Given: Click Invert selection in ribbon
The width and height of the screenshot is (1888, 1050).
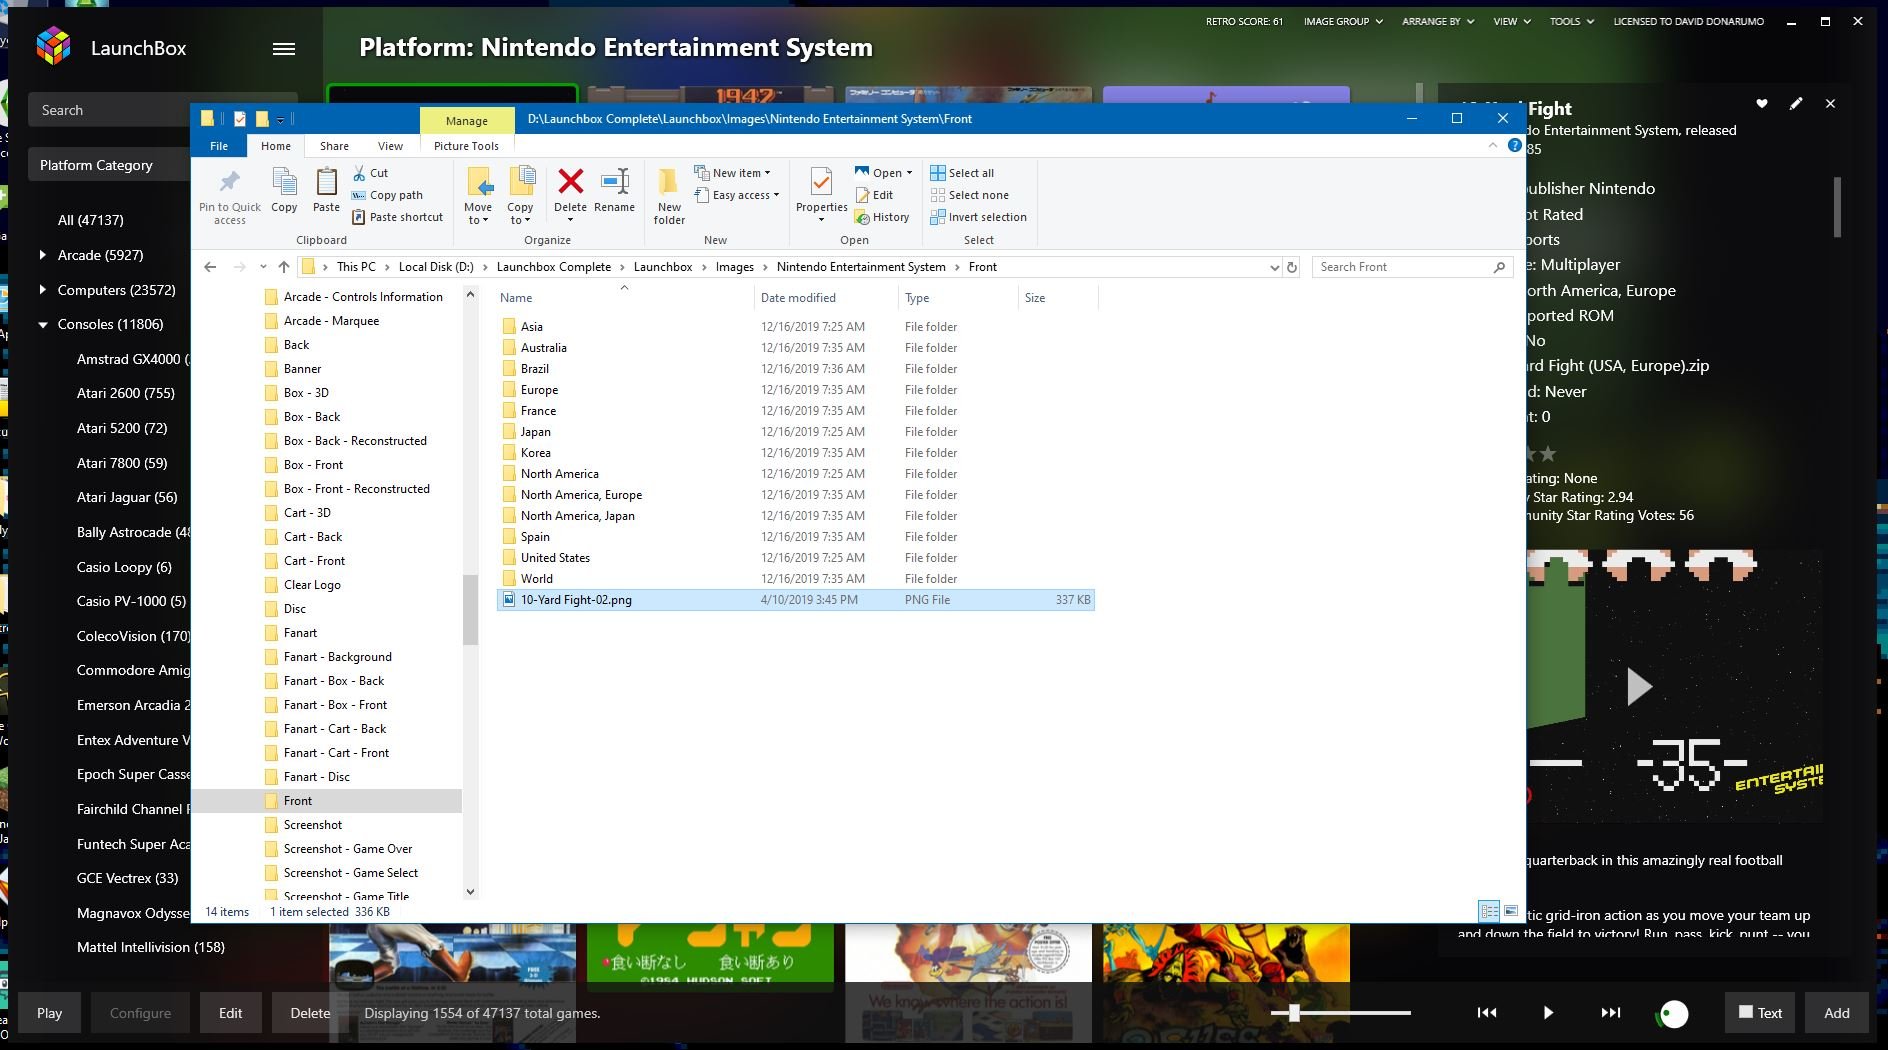Looking at the screenshot, I should click(x=978, y=217).
